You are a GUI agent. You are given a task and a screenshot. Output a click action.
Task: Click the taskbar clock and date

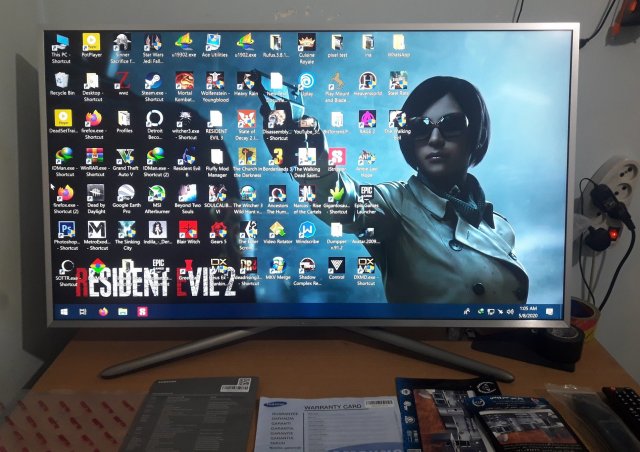pyautogui.click(x=526, y=312)
